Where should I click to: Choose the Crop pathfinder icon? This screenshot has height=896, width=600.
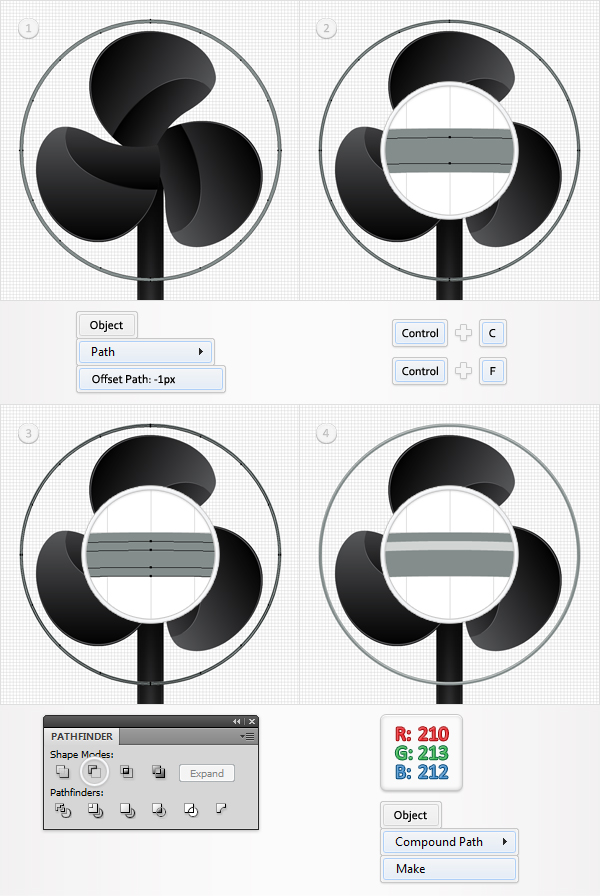[x=159, y=810]
